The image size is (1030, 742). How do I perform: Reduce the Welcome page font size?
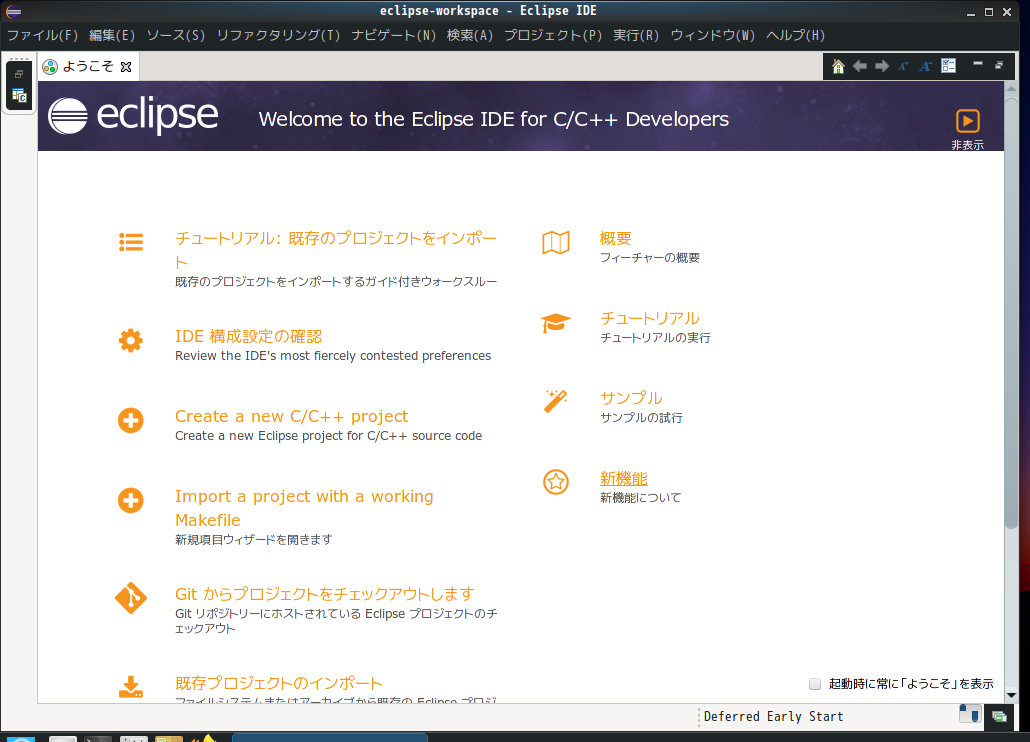(903, 66)
